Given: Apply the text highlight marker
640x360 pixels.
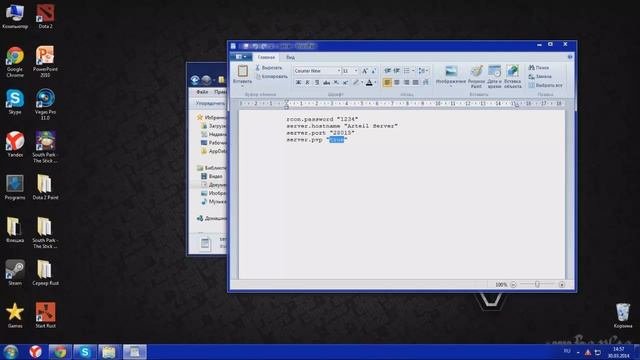Looking at the screenshot, I should point(356,82).
